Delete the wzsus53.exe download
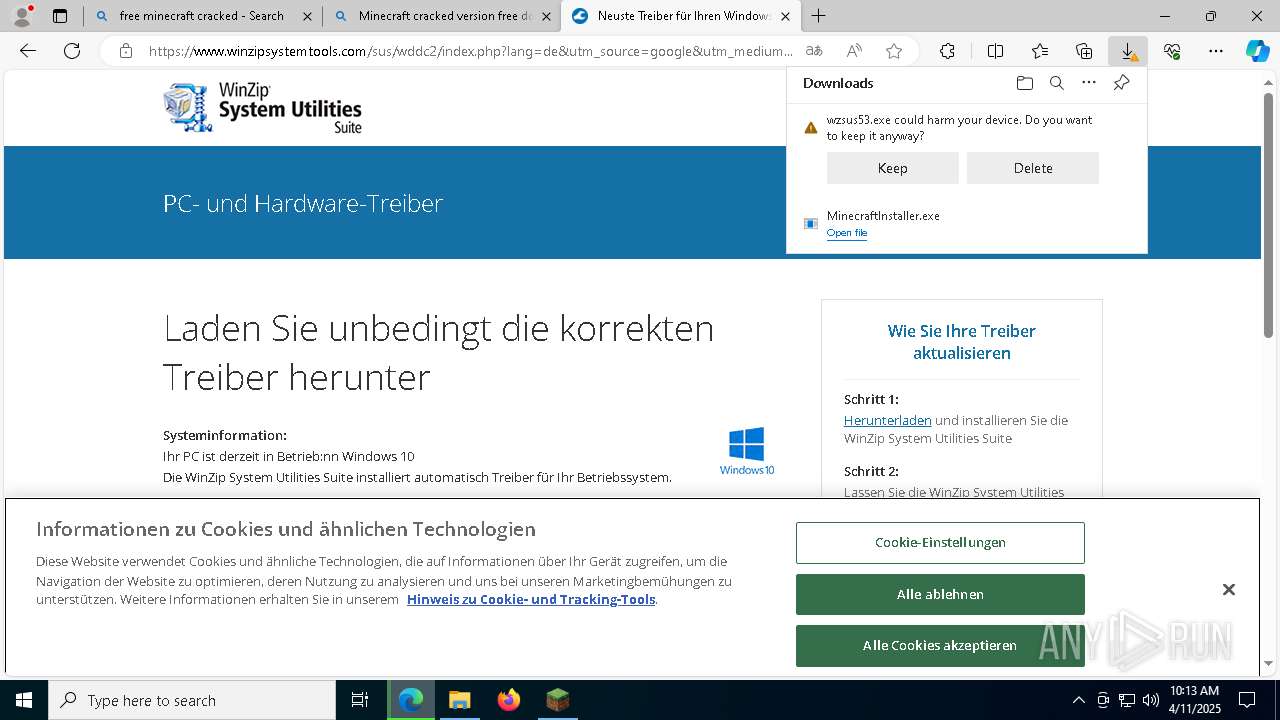 [1032, 168]
